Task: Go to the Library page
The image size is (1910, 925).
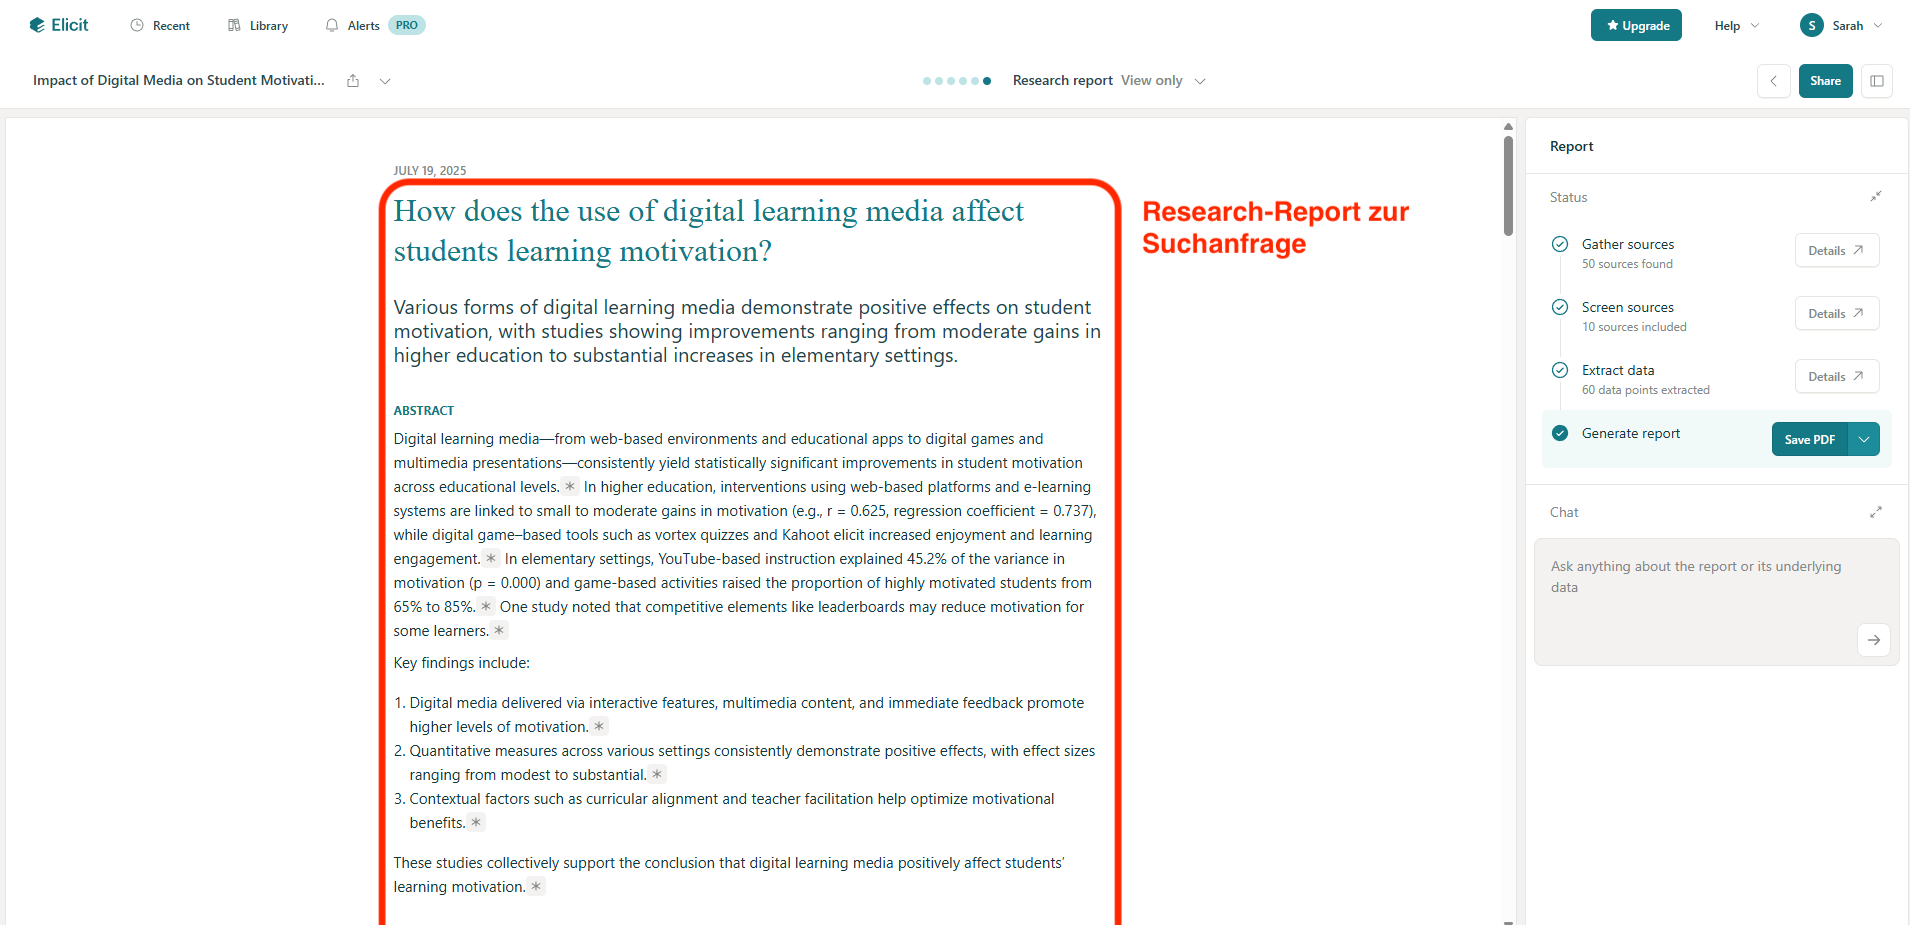Action: 258,26
